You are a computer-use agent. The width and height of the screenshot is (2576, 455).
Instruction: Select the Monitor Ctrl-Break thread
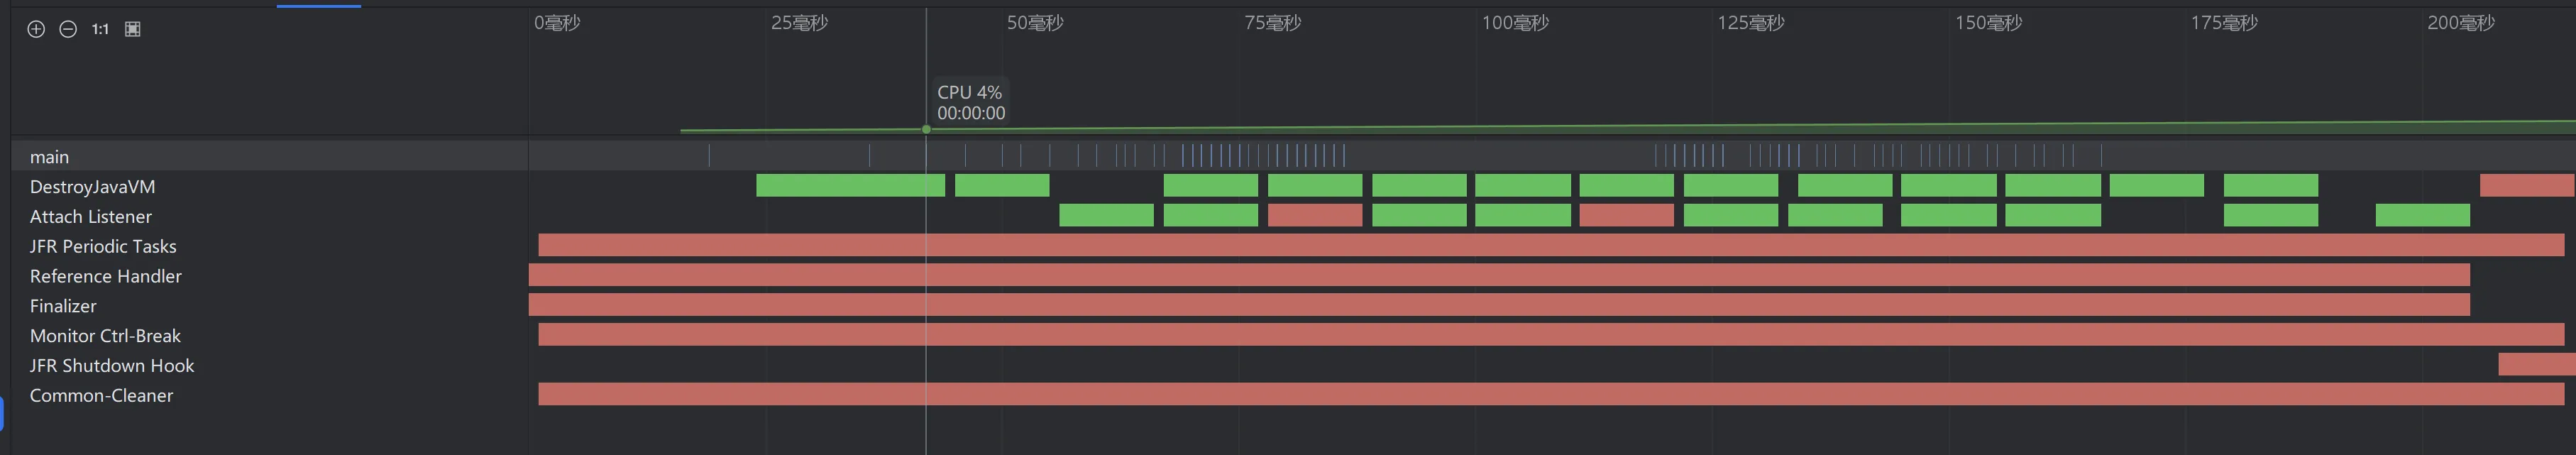pos(105,336)
